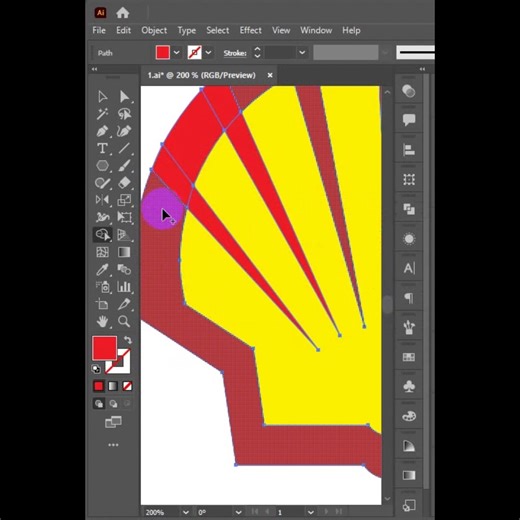This screenshot has height=520, width=520.
Task: Activate the Type tool
Action: (103, 148)
